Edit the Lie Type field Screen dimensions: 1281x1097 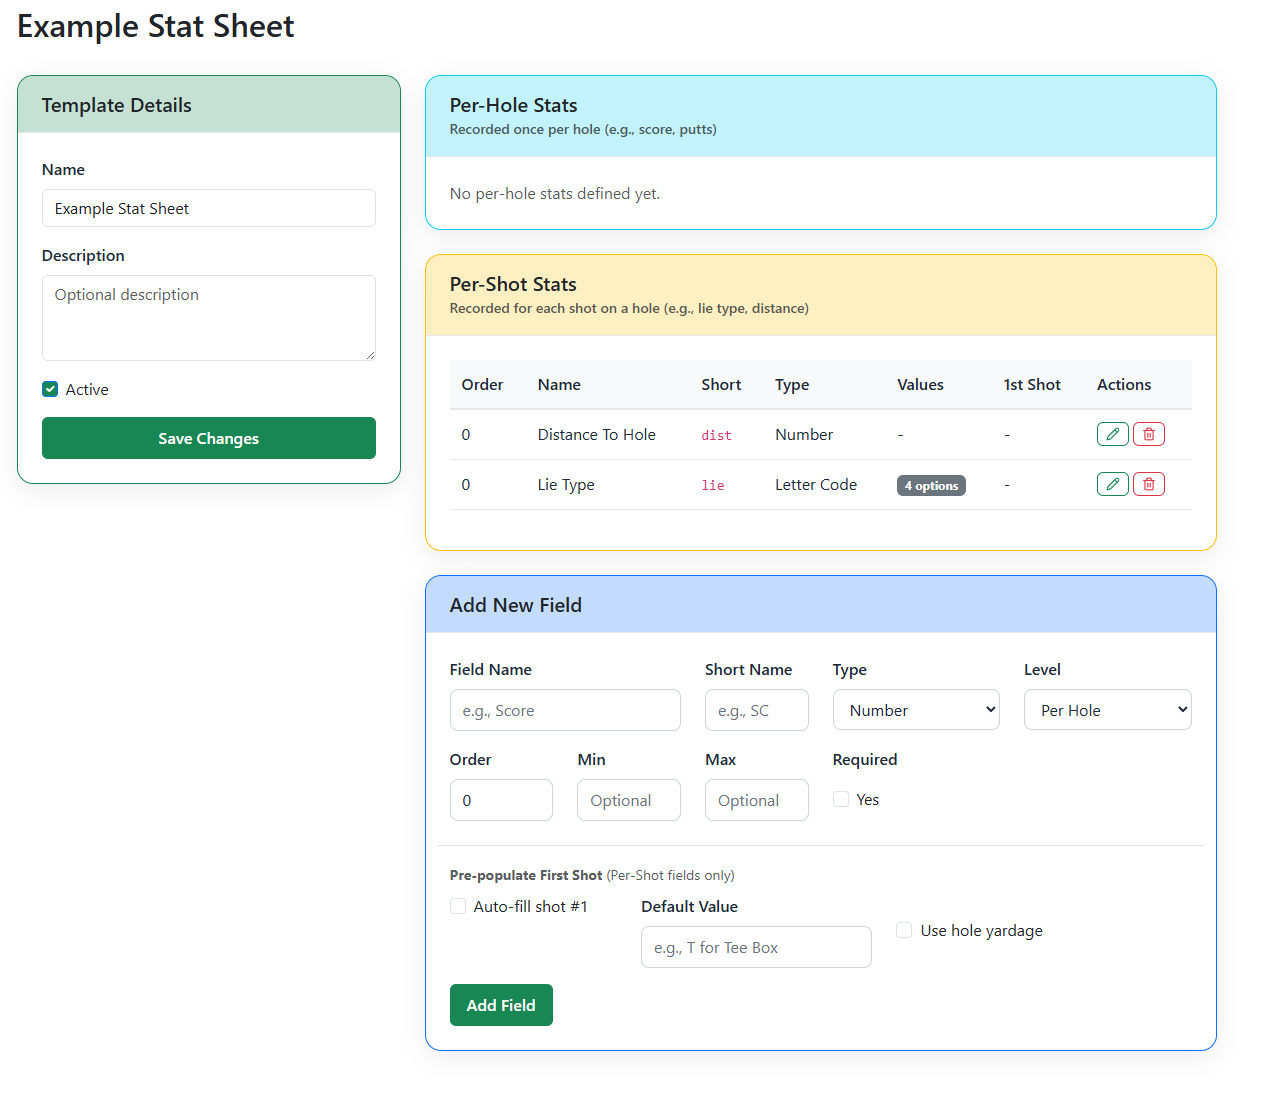1112,484
